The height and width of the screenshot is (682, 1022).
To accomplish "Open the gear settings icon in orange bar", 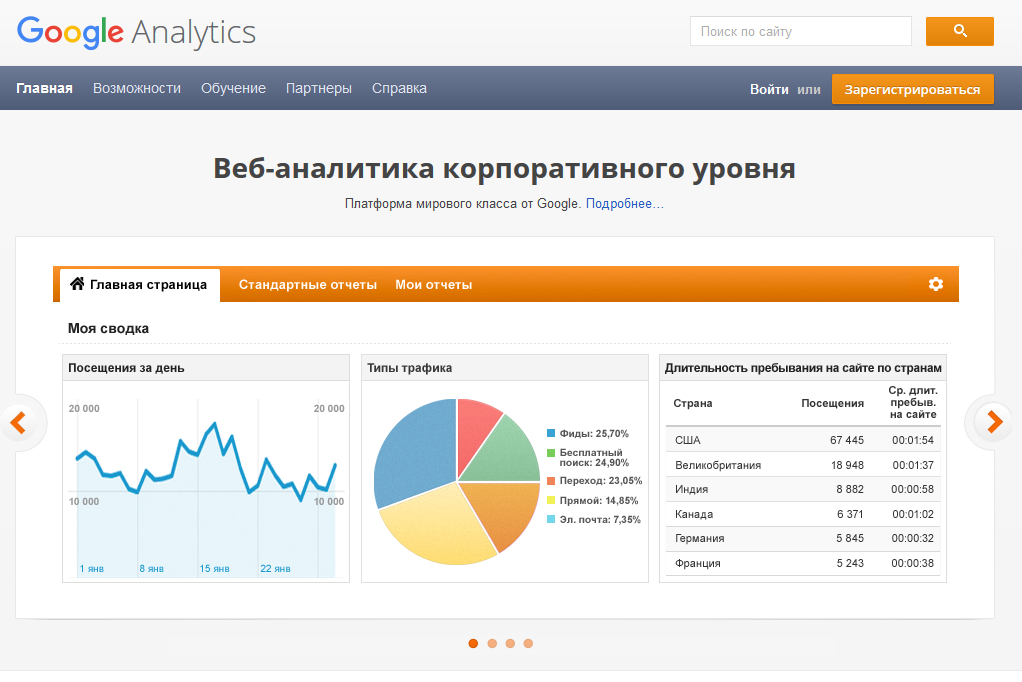I will tap(936, 284).
